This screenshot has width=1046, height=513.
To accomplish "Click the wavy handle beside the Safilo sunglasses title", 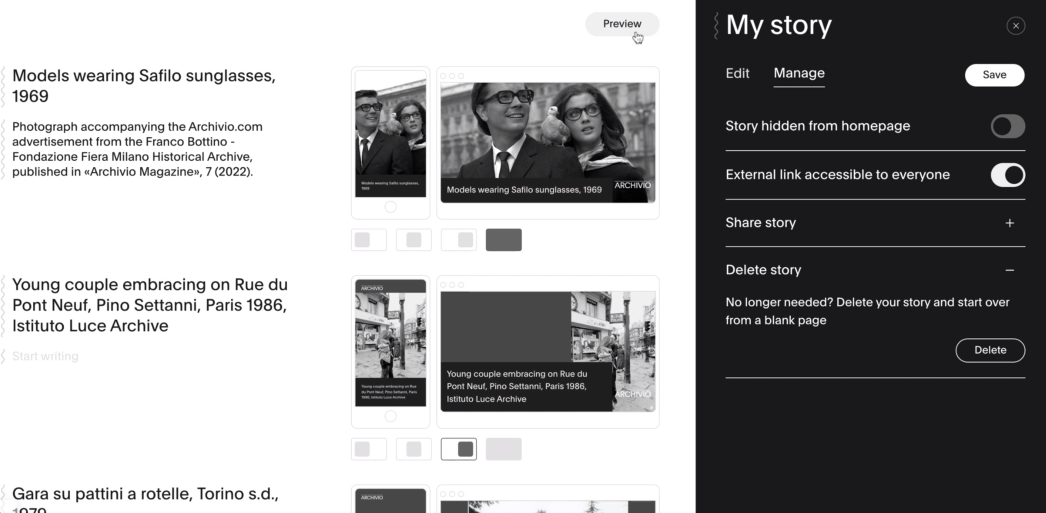I will tap(3, 86).
